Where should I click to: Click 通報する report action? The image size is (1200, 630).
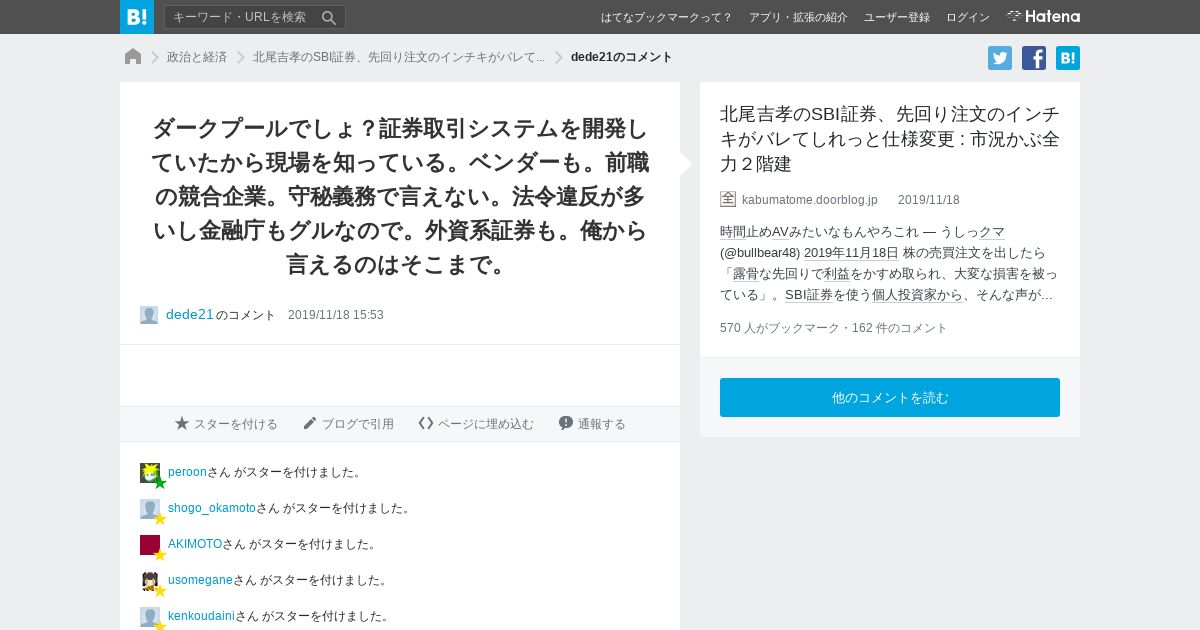pos(592,424)
